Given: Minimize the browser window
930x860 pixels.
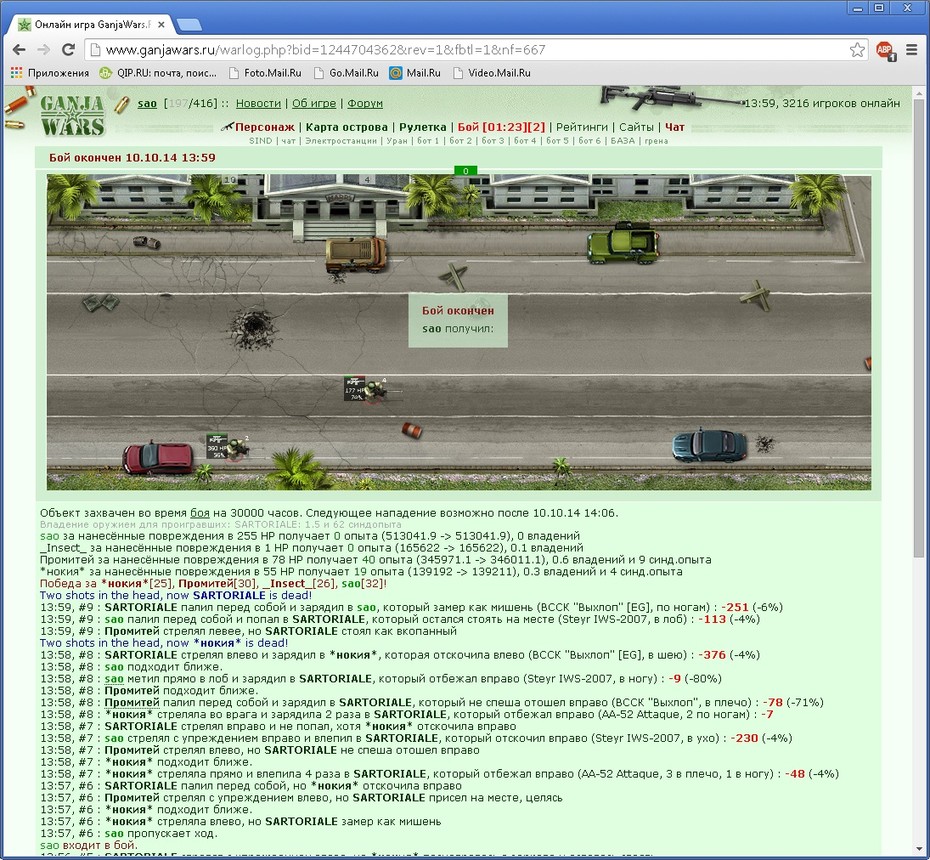Looking at the screenshot, I should pos(858,8).
